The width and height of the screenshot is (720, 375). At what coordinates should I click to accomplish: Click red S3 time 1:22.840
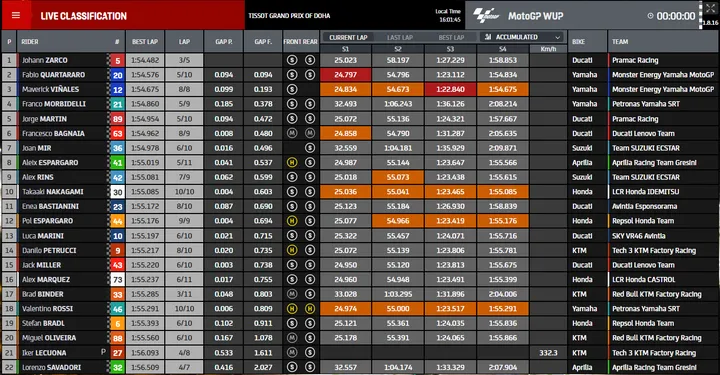point(450,90)
